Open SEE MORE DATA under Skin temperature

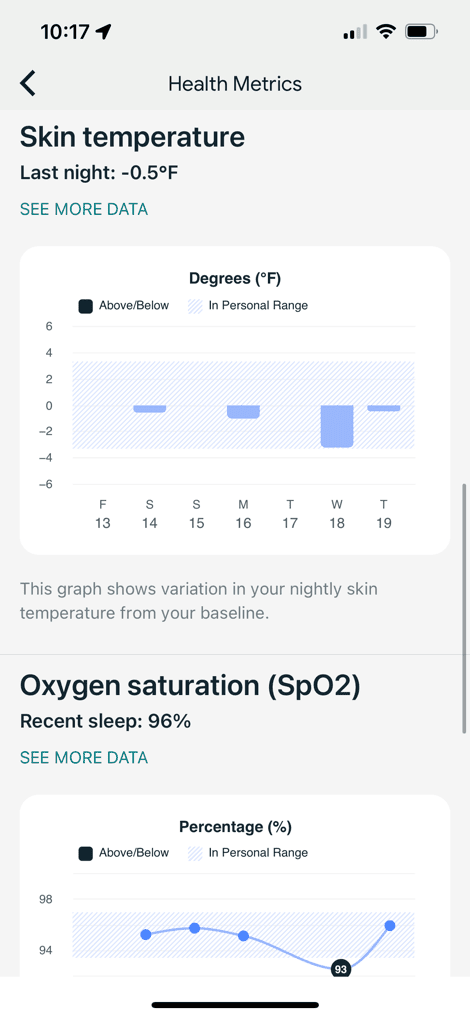tap(84, 209)
